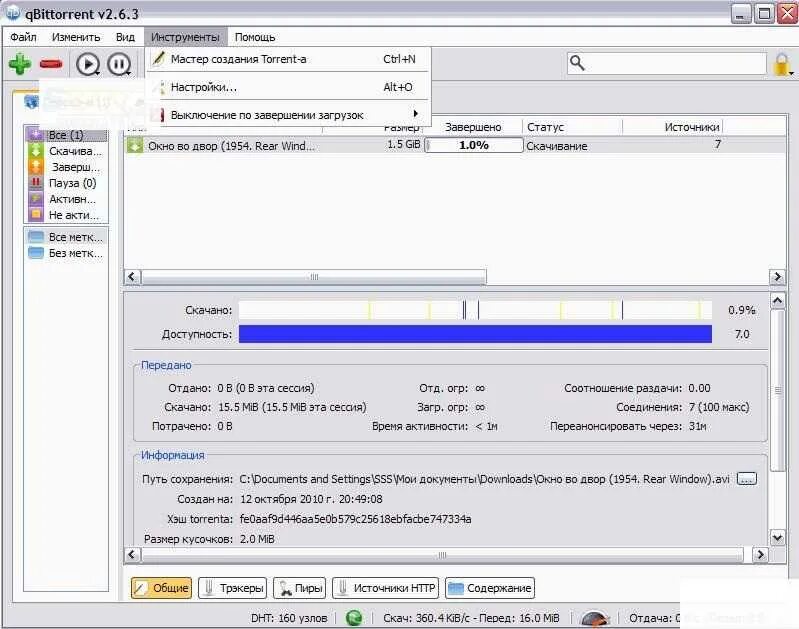Click the 1.5 GiB size cell

(404, 145)
